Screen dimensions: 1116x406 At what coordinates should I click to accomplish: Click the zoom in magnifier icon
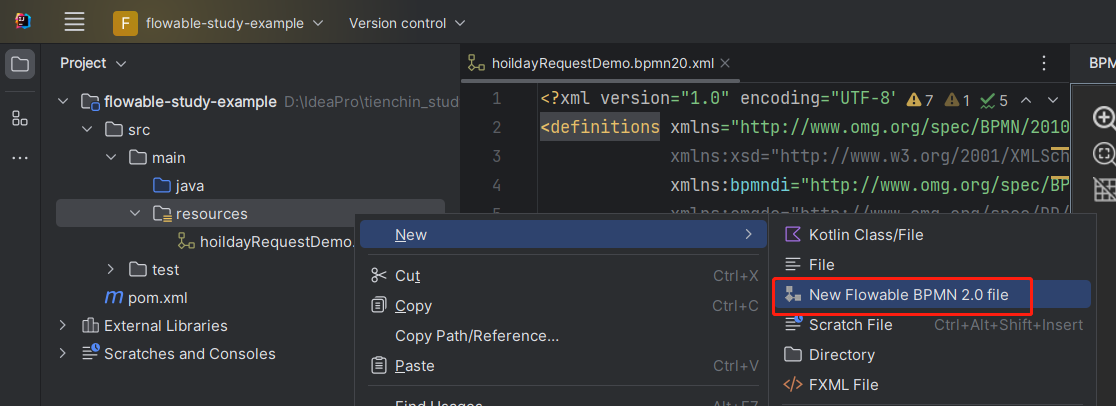pos(1104,118)
